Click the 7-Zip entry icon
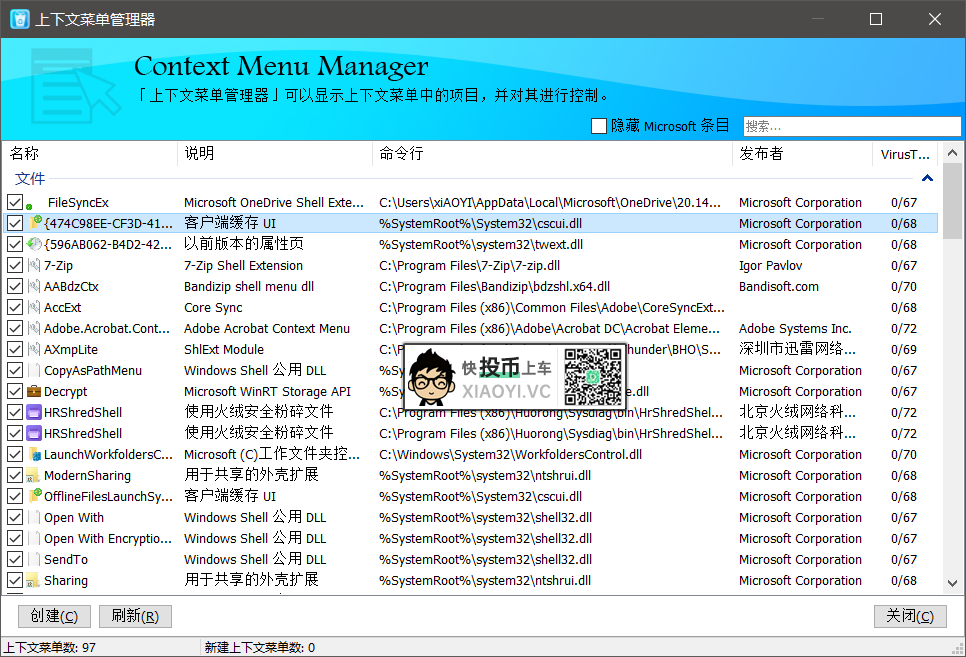 [33, 266]
